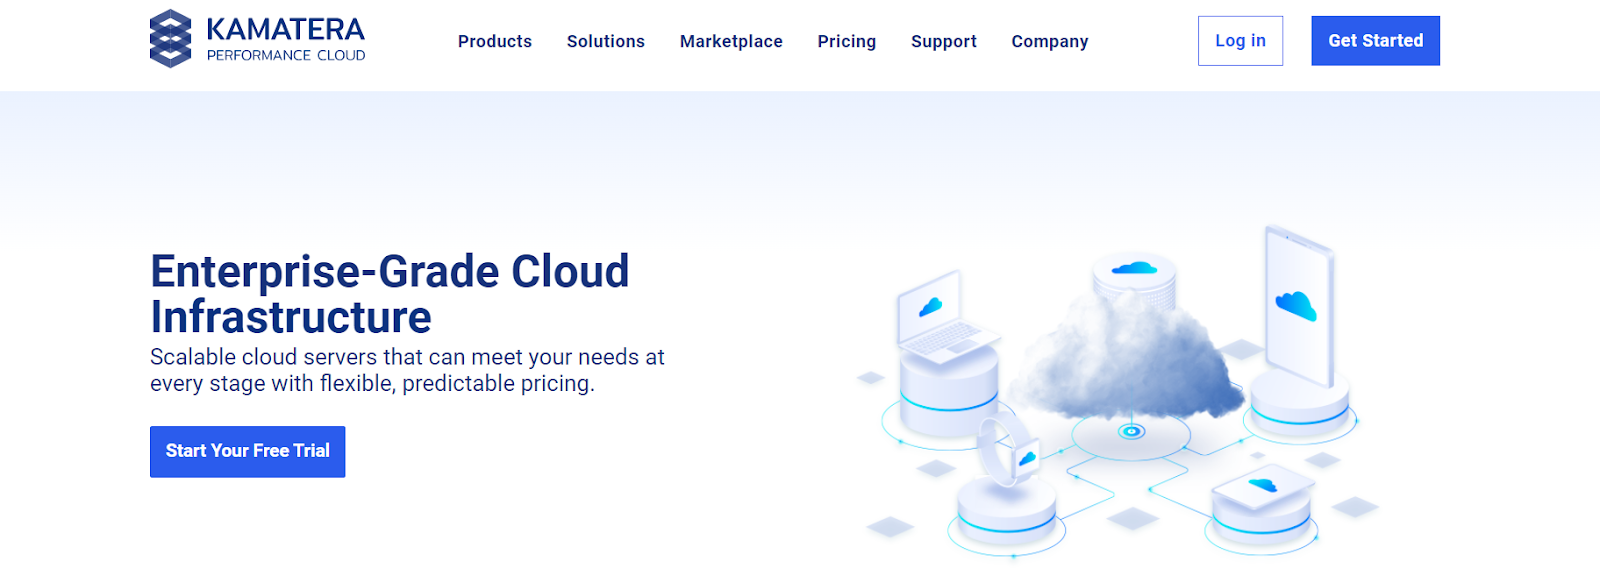The width and height of the screenshot is (1600, 583).
Task: Click the Get Started button
Action: click(x=1375, y=41)
